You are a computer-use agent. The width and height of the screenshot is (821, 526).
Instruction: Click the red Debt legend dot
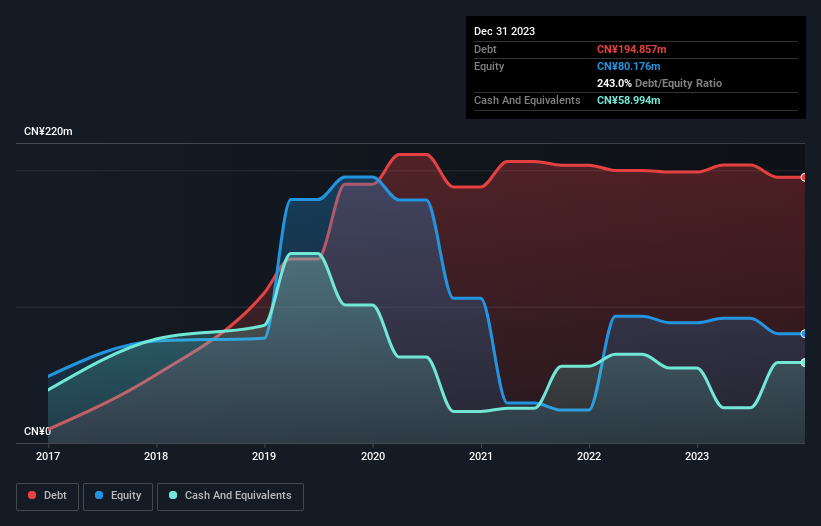(32, 495)
